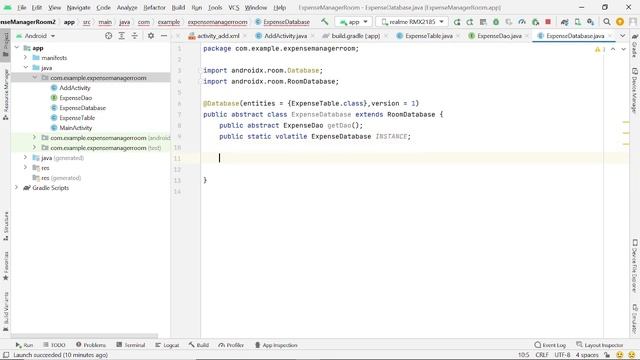The height and width of the screenshot is (360, 640).
Task: Click the read-only lock icon in status bar
Action: pos(607,355)
